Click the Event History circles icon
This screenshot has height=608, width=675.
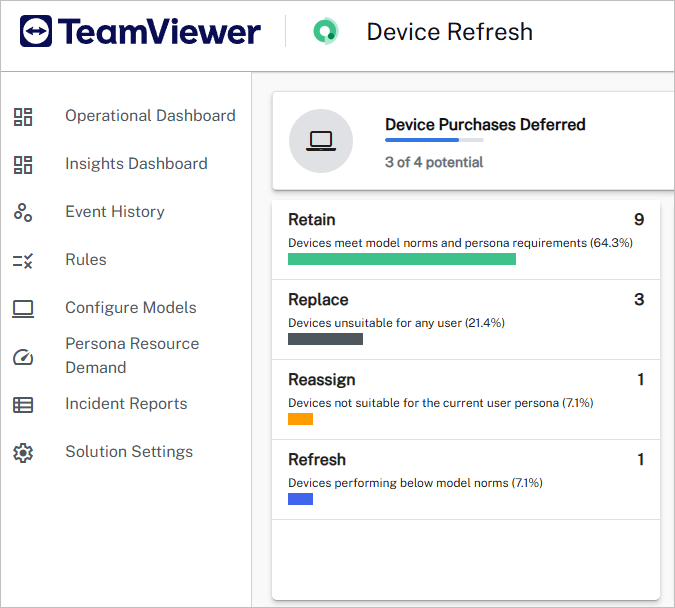23,212
